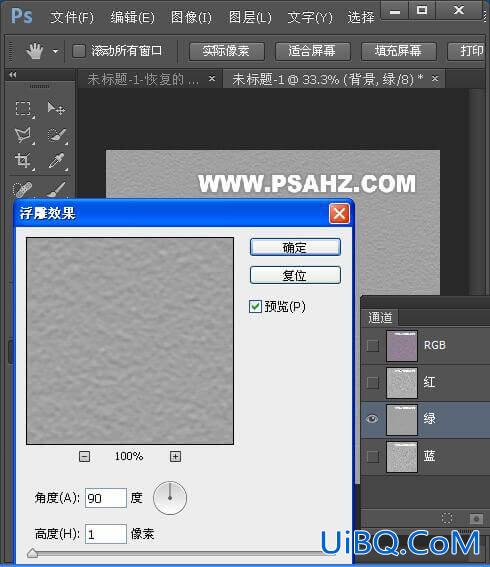Click the 确定 button
This screenshot has height=567, width=490.
(x=295, y=247)
